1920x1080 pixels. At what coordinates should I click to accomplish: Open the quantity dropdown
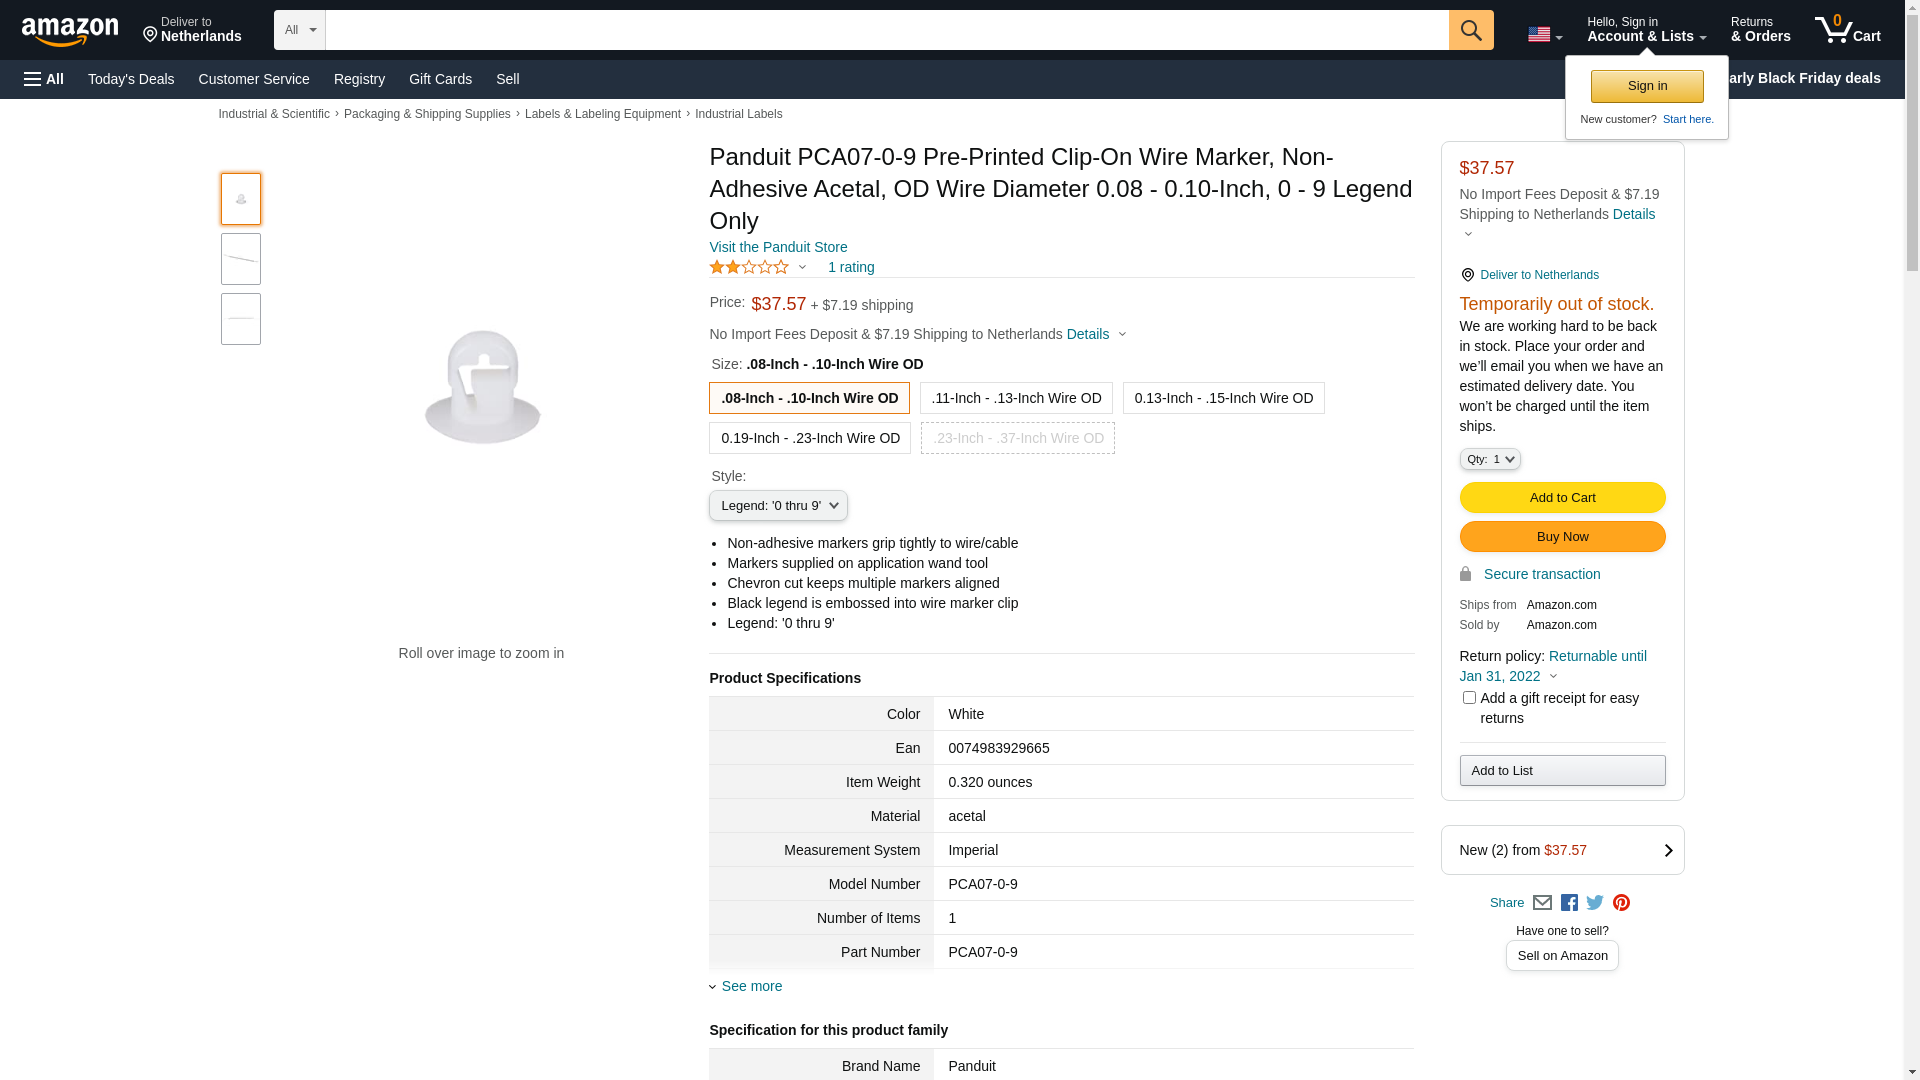click(x=1489, y=459)
